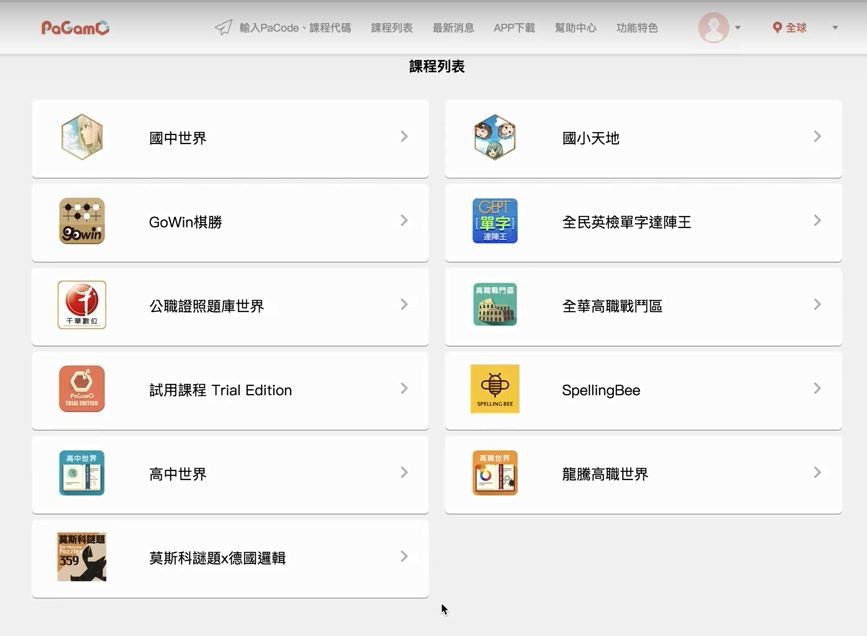Screen dimensions: 867x636
Task: Click the 課程列表 page heading
Action: tap(436, 67)
